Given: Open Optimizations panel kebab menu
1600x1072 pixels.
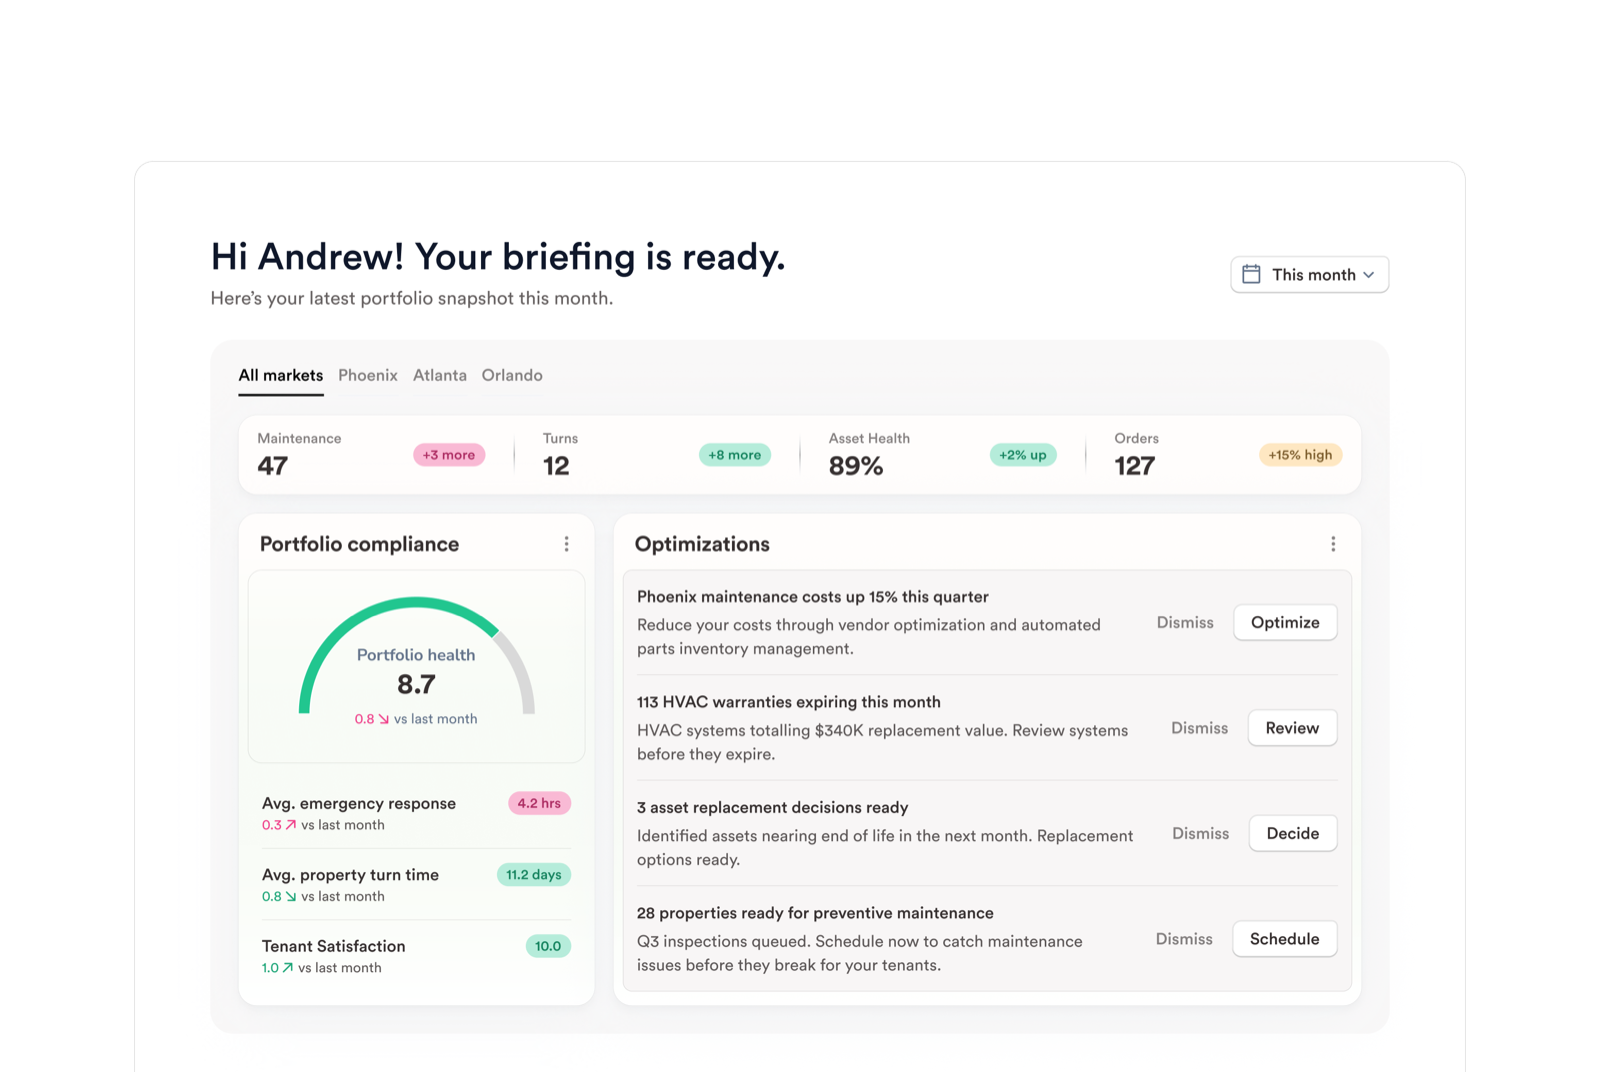Looking at the screenshot, I should click(1332, 544).
